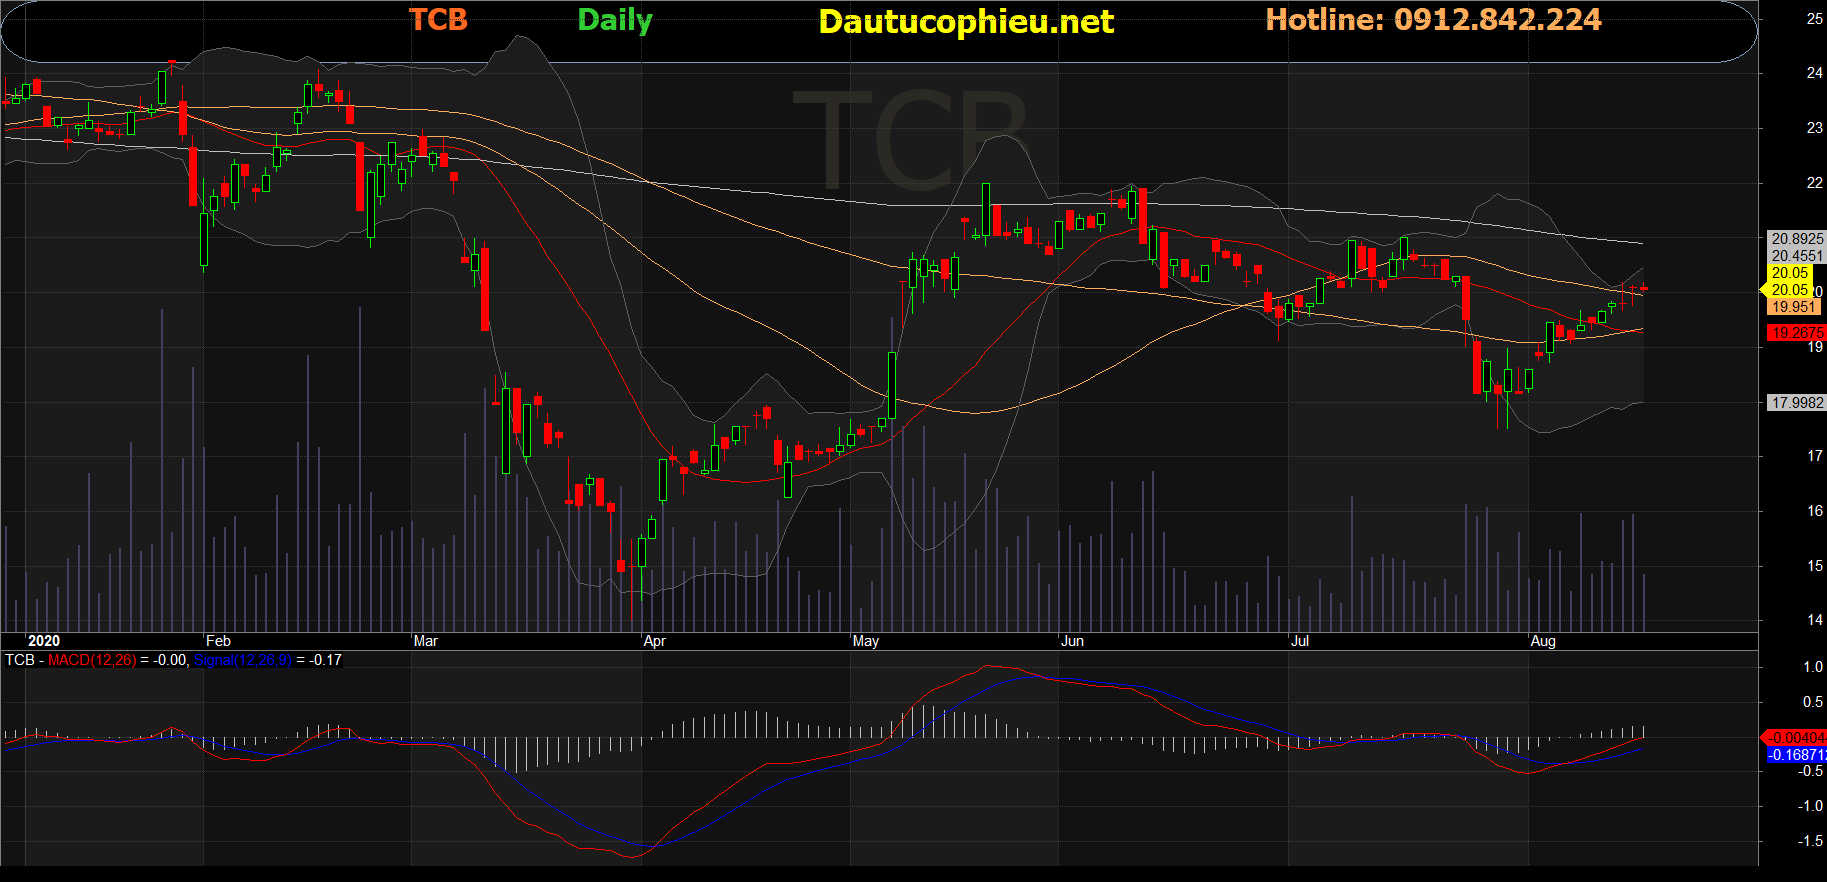This screenshot has height=882, width=1827.
Task: Select the Mar marker on time axis
Action: pos(426,641)
